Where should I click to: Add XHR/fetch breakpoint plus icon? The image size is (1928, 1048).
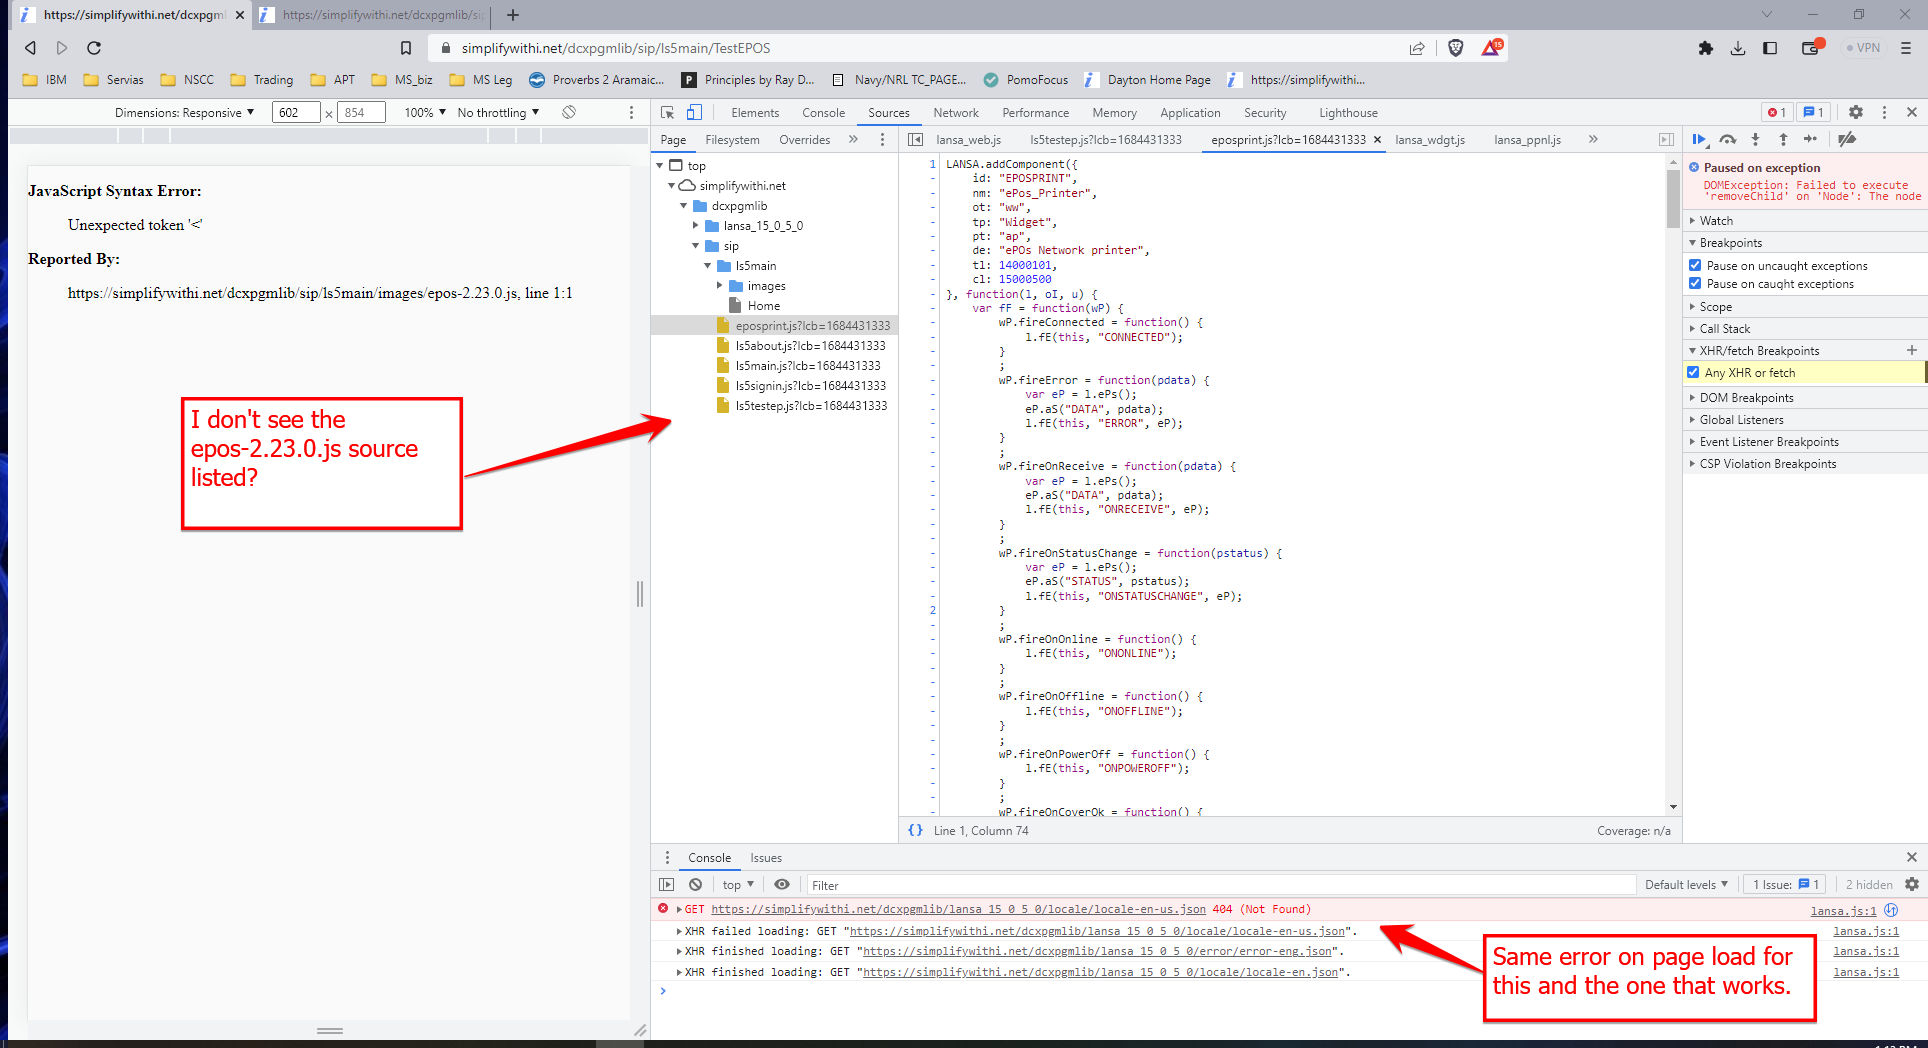point(1912,350)
